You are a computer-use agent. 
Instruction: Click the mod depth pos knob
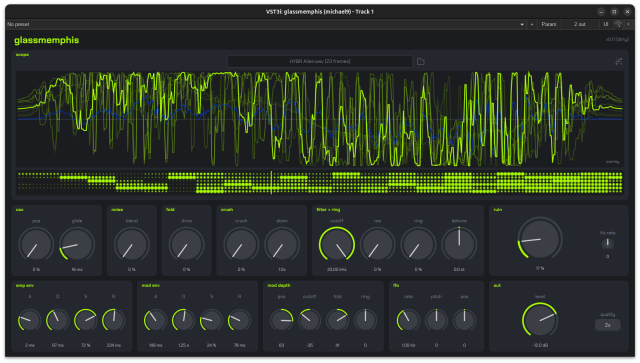281,321
